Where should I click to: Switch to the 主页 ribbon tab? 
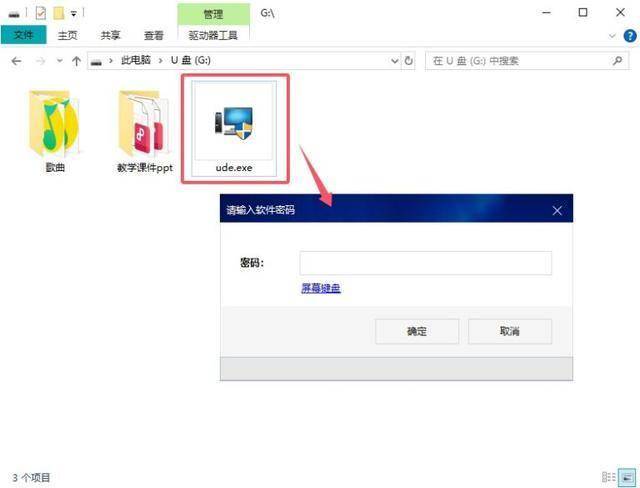[x=67, y=35]
